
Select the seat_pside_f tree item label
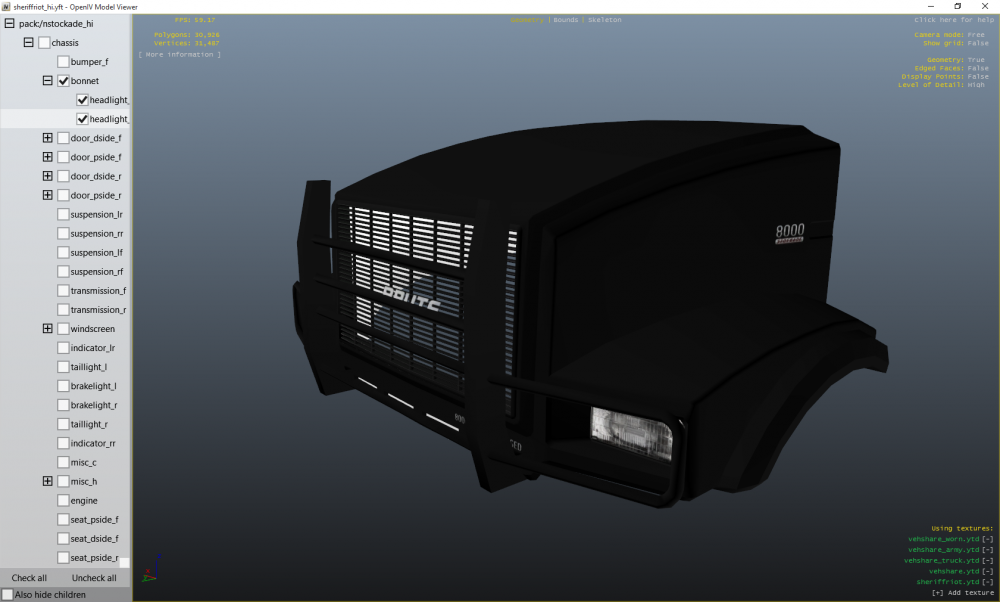94,520
